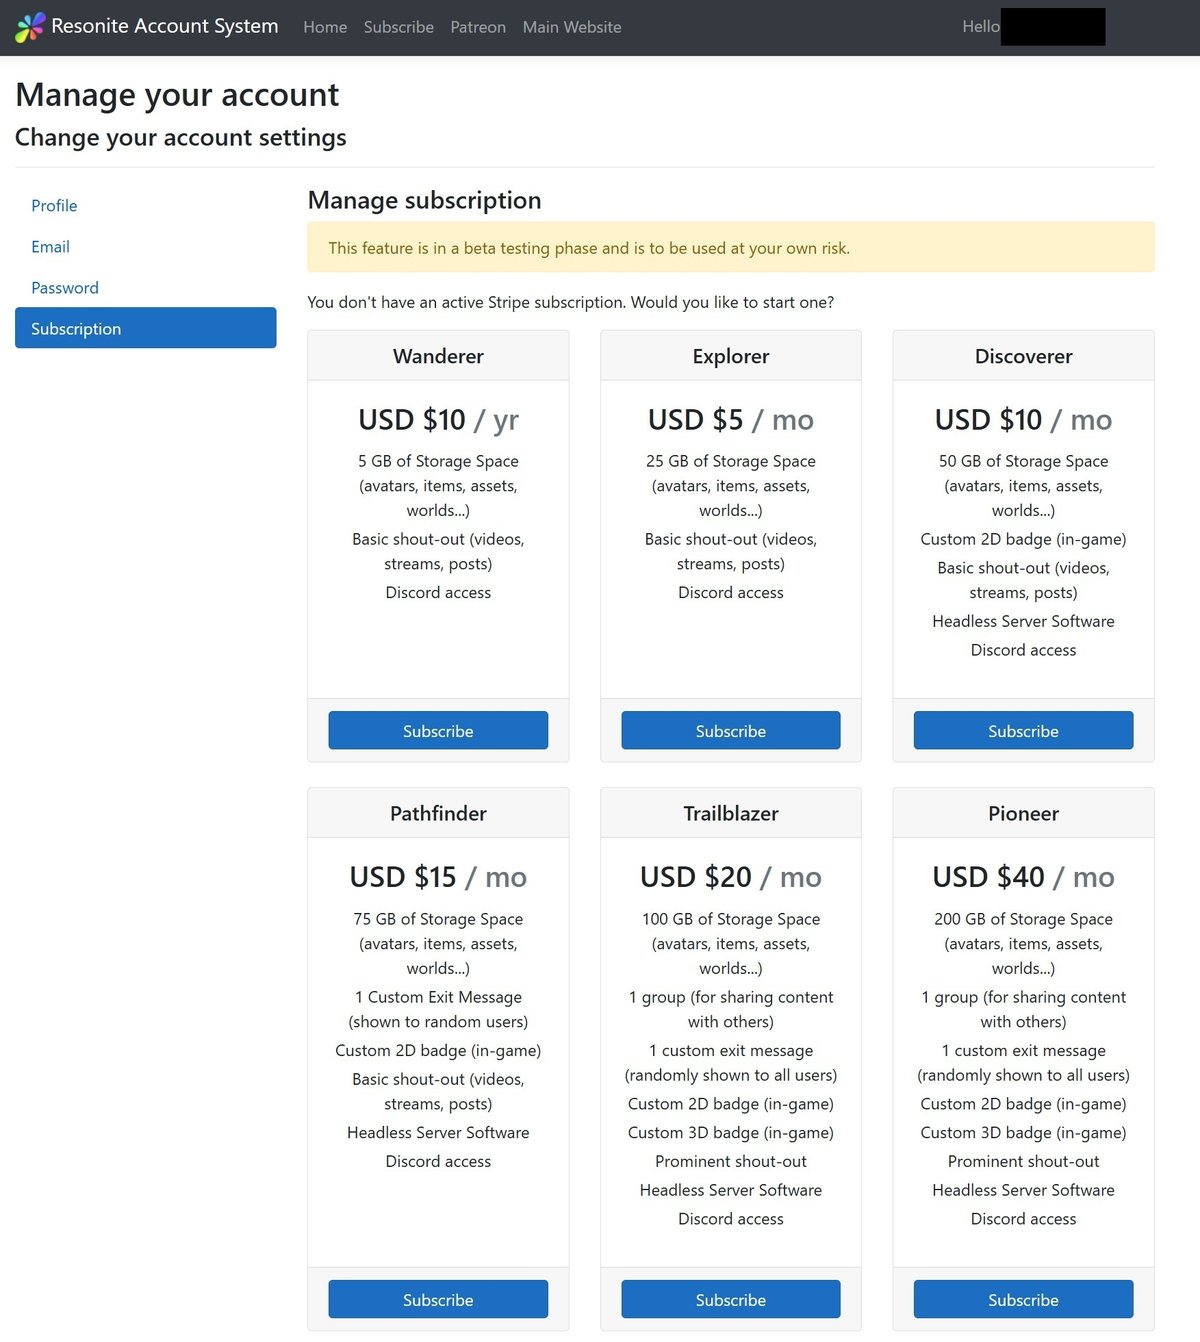
Task: Subscribe to the Discoverer plan
Action: (x=1024, y=731)
